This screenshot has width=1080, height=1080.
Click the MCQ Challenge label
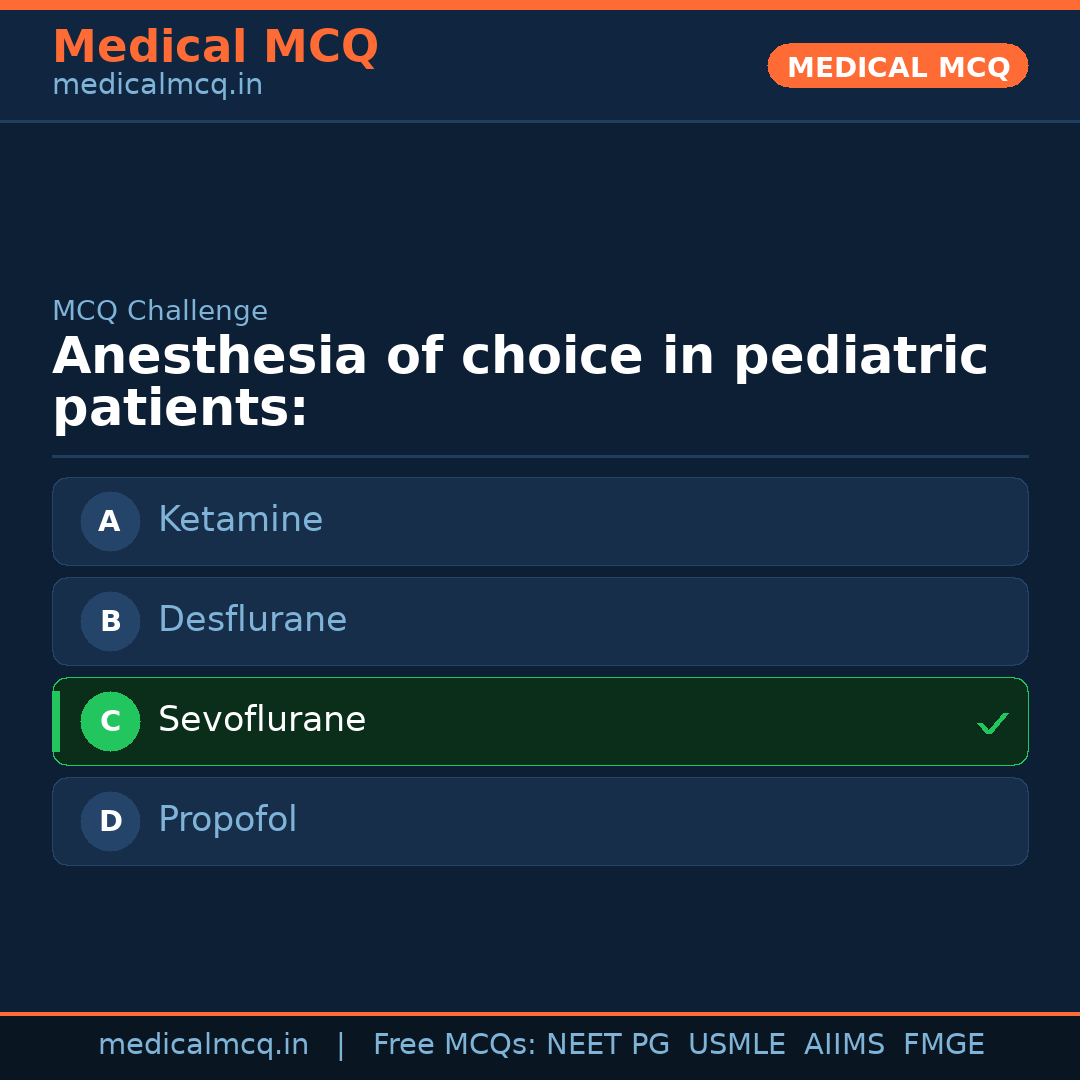point(160,311)
